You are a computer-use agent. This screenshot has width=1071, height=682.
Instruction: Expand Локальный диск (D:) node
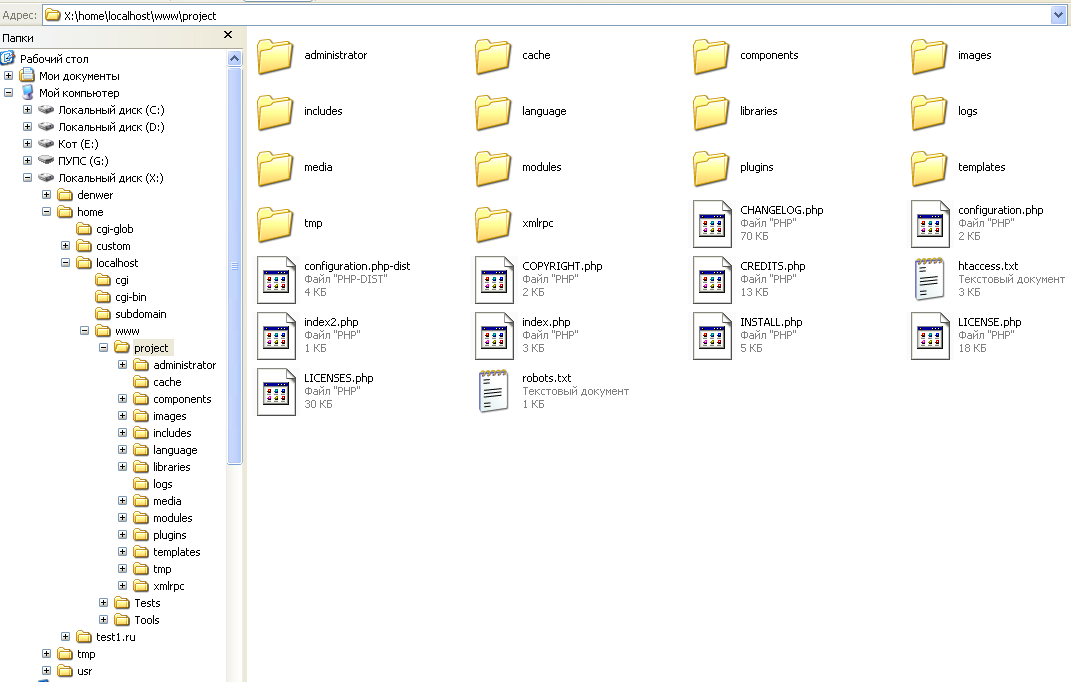pos(27,126)
